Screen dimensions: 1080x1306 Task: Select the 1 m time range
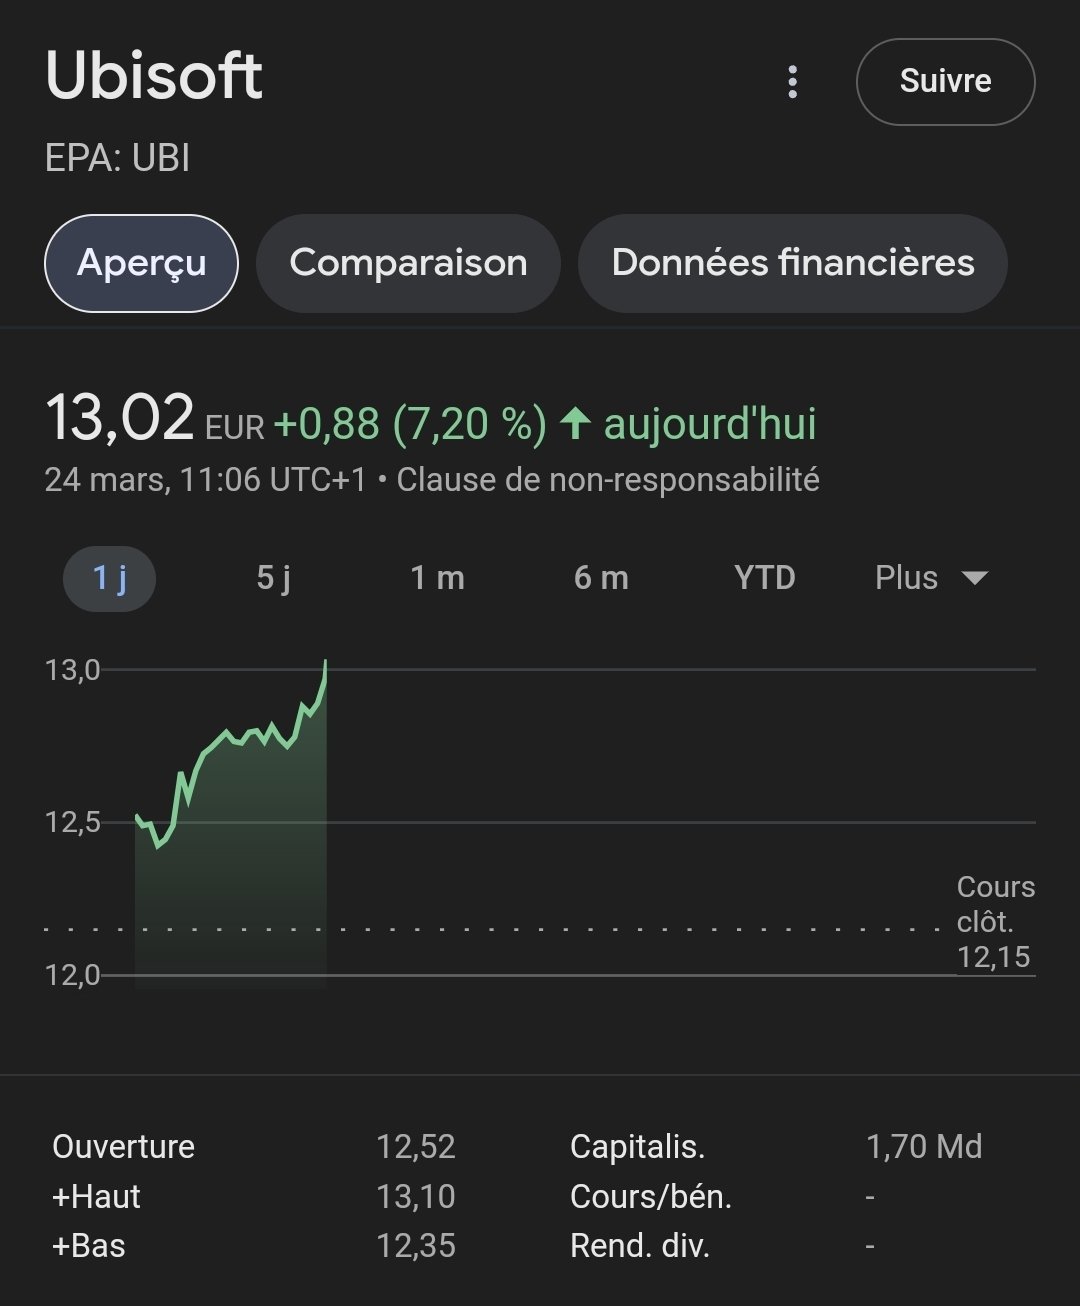[x=437, y=578]
